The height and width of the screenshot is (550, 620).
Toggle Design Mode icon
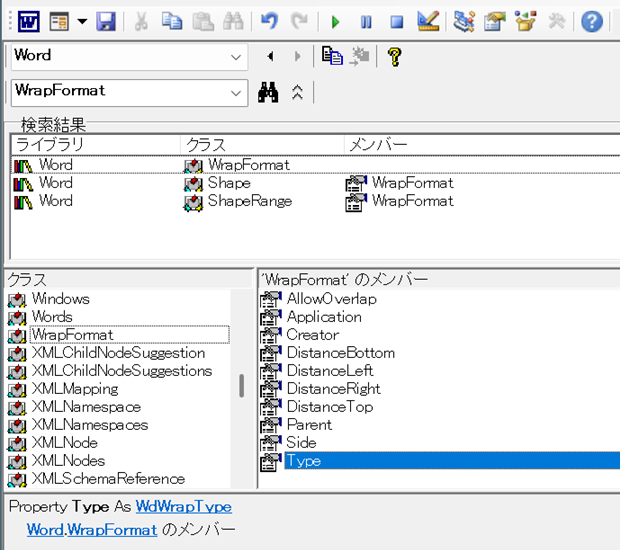(428, 21)
